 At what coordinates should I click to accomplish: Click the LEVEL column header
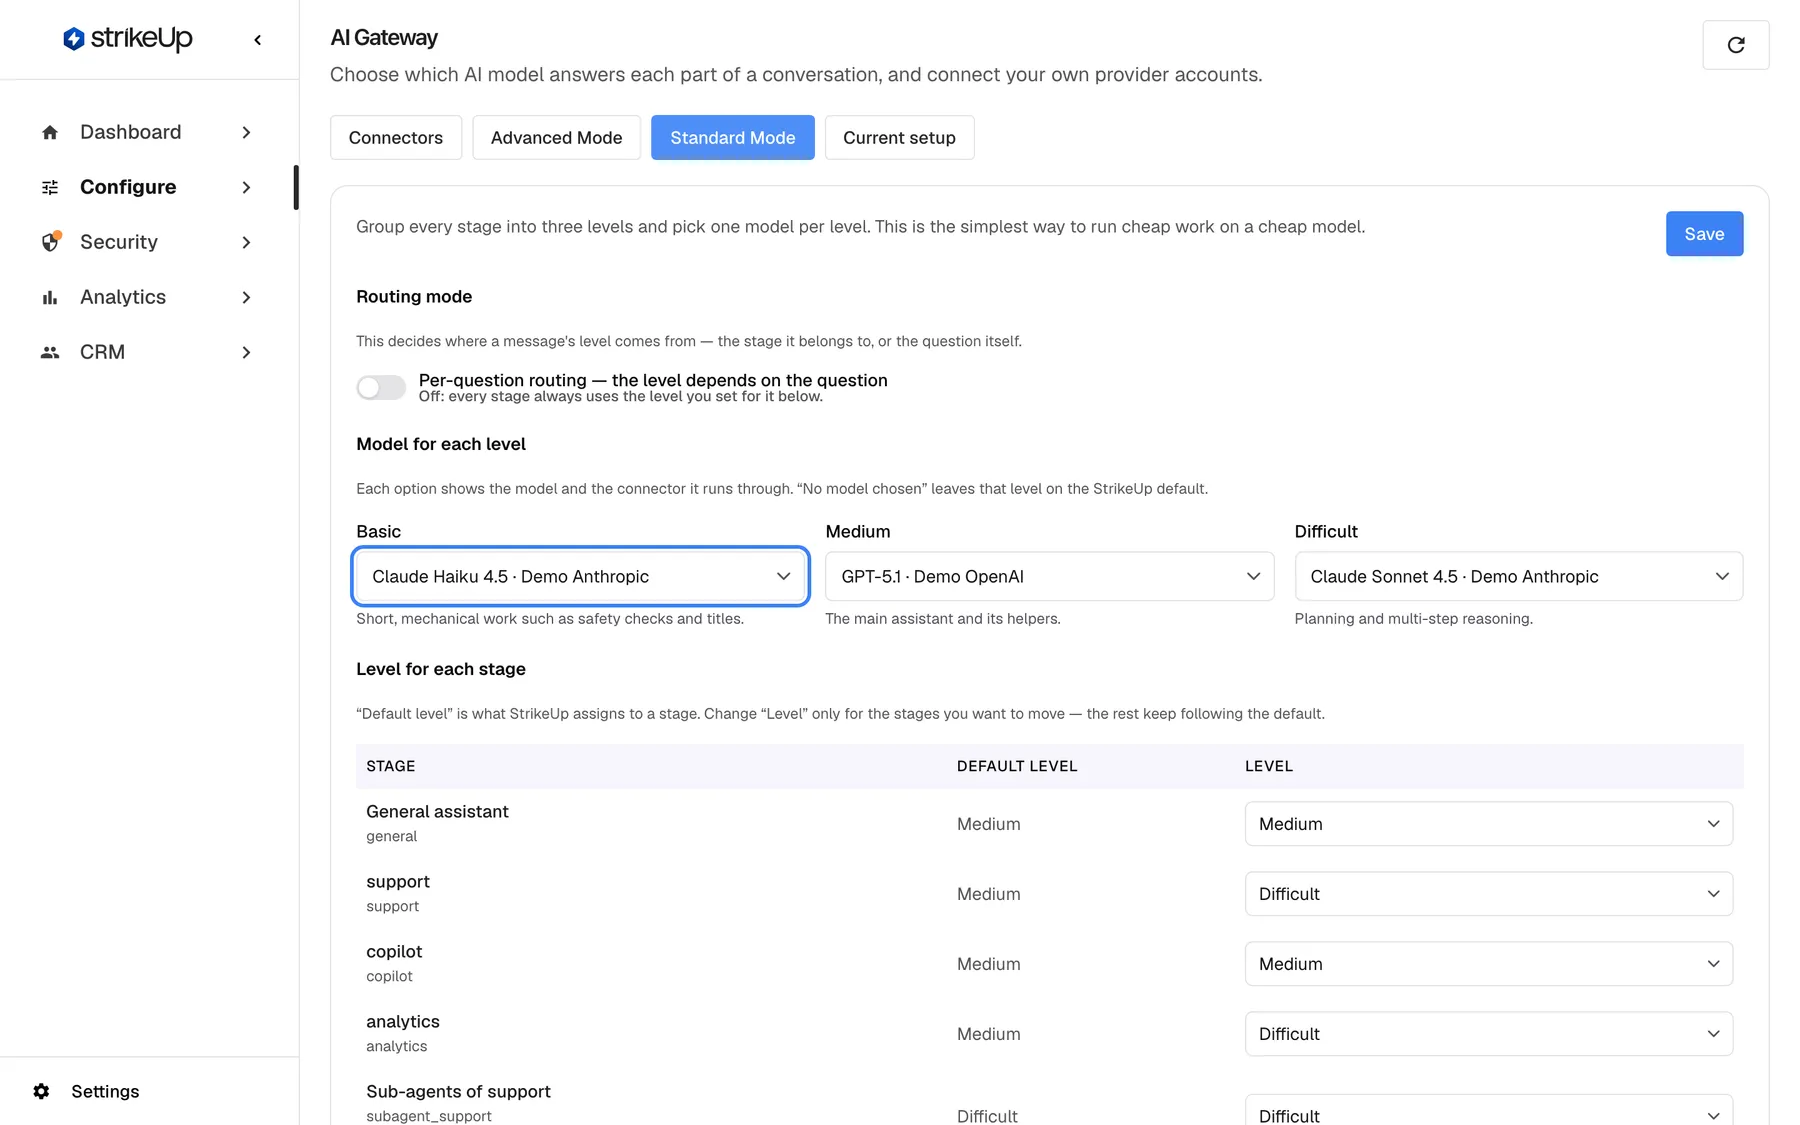pyautogui.click(x=1269, y=766)
